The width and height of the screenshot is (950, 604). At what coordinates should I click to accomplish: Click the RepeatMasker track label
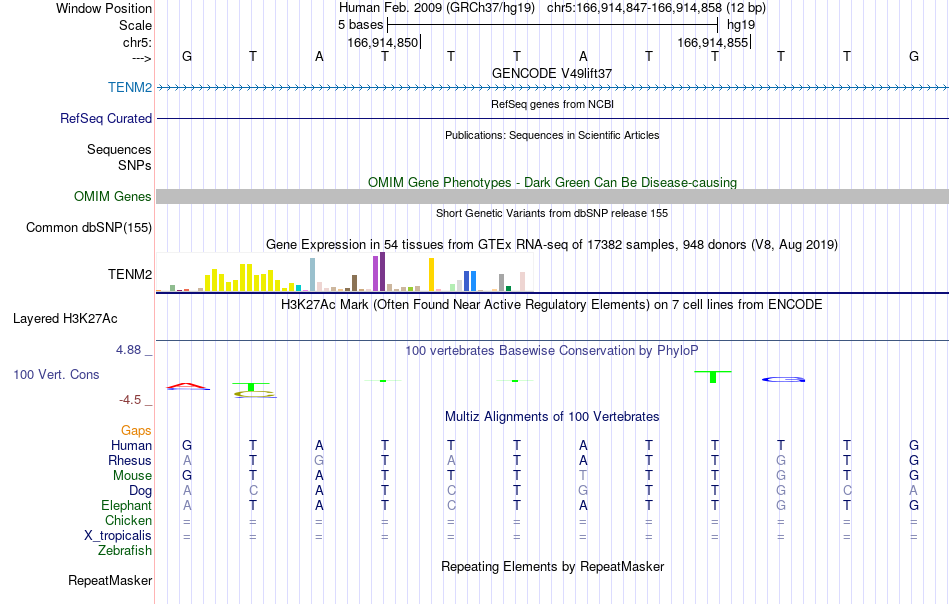(x=110, y=580)
